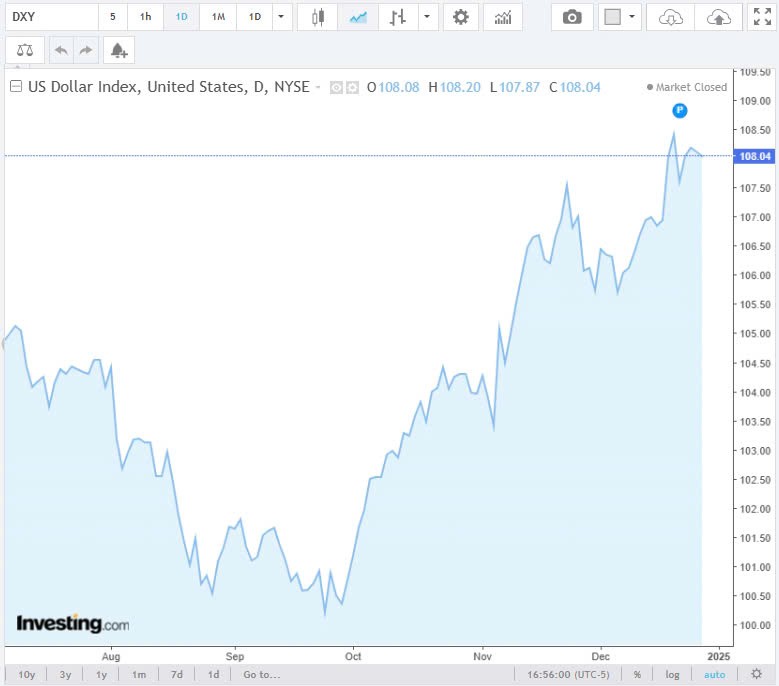The height and width of the screenshot is (686, 779).
Task: Toggle percentage scale
Action: click(x=637, y=675)
